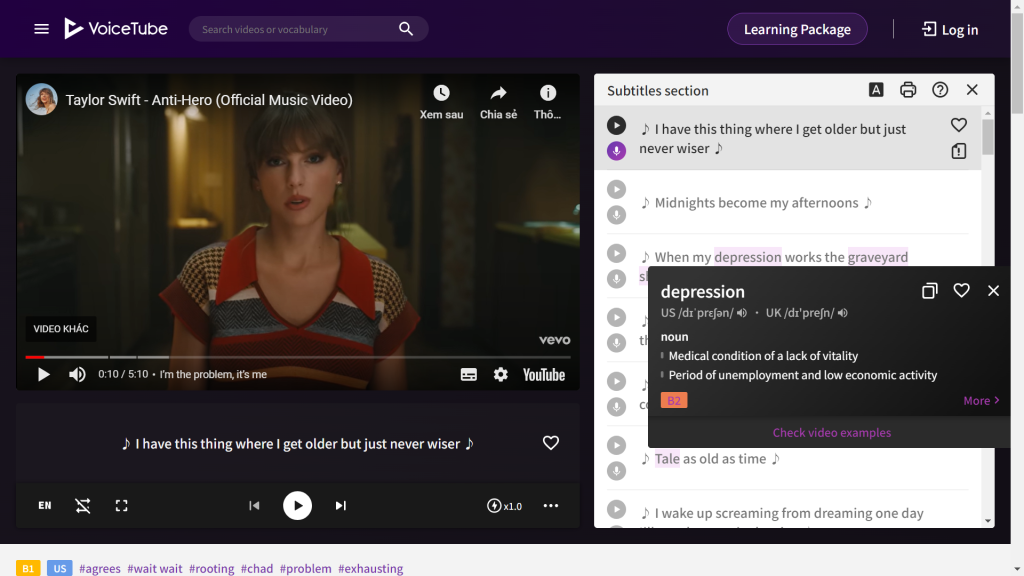Record the 'Tale as old as time' line
This screenshot has width=1024, height=576.
tap(616, 471)
